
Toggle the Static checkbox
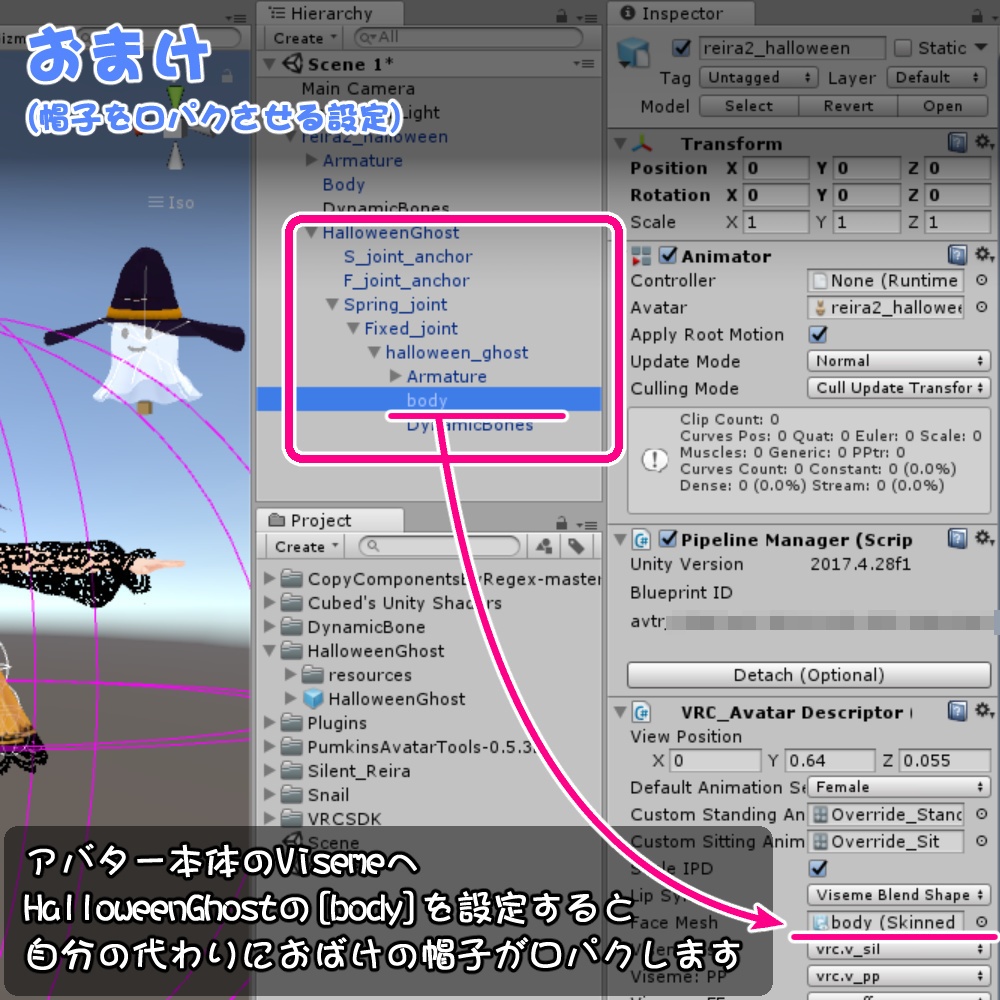click(902, 48)
